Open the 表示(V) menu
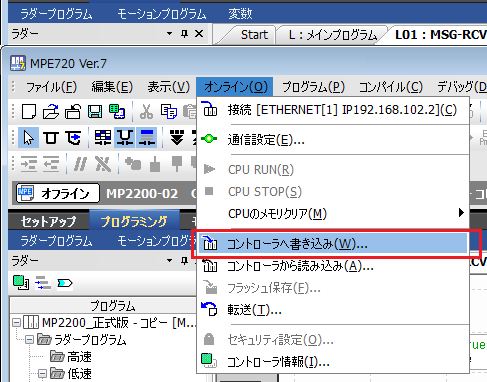The image size is (487, 382). [169, 87]
